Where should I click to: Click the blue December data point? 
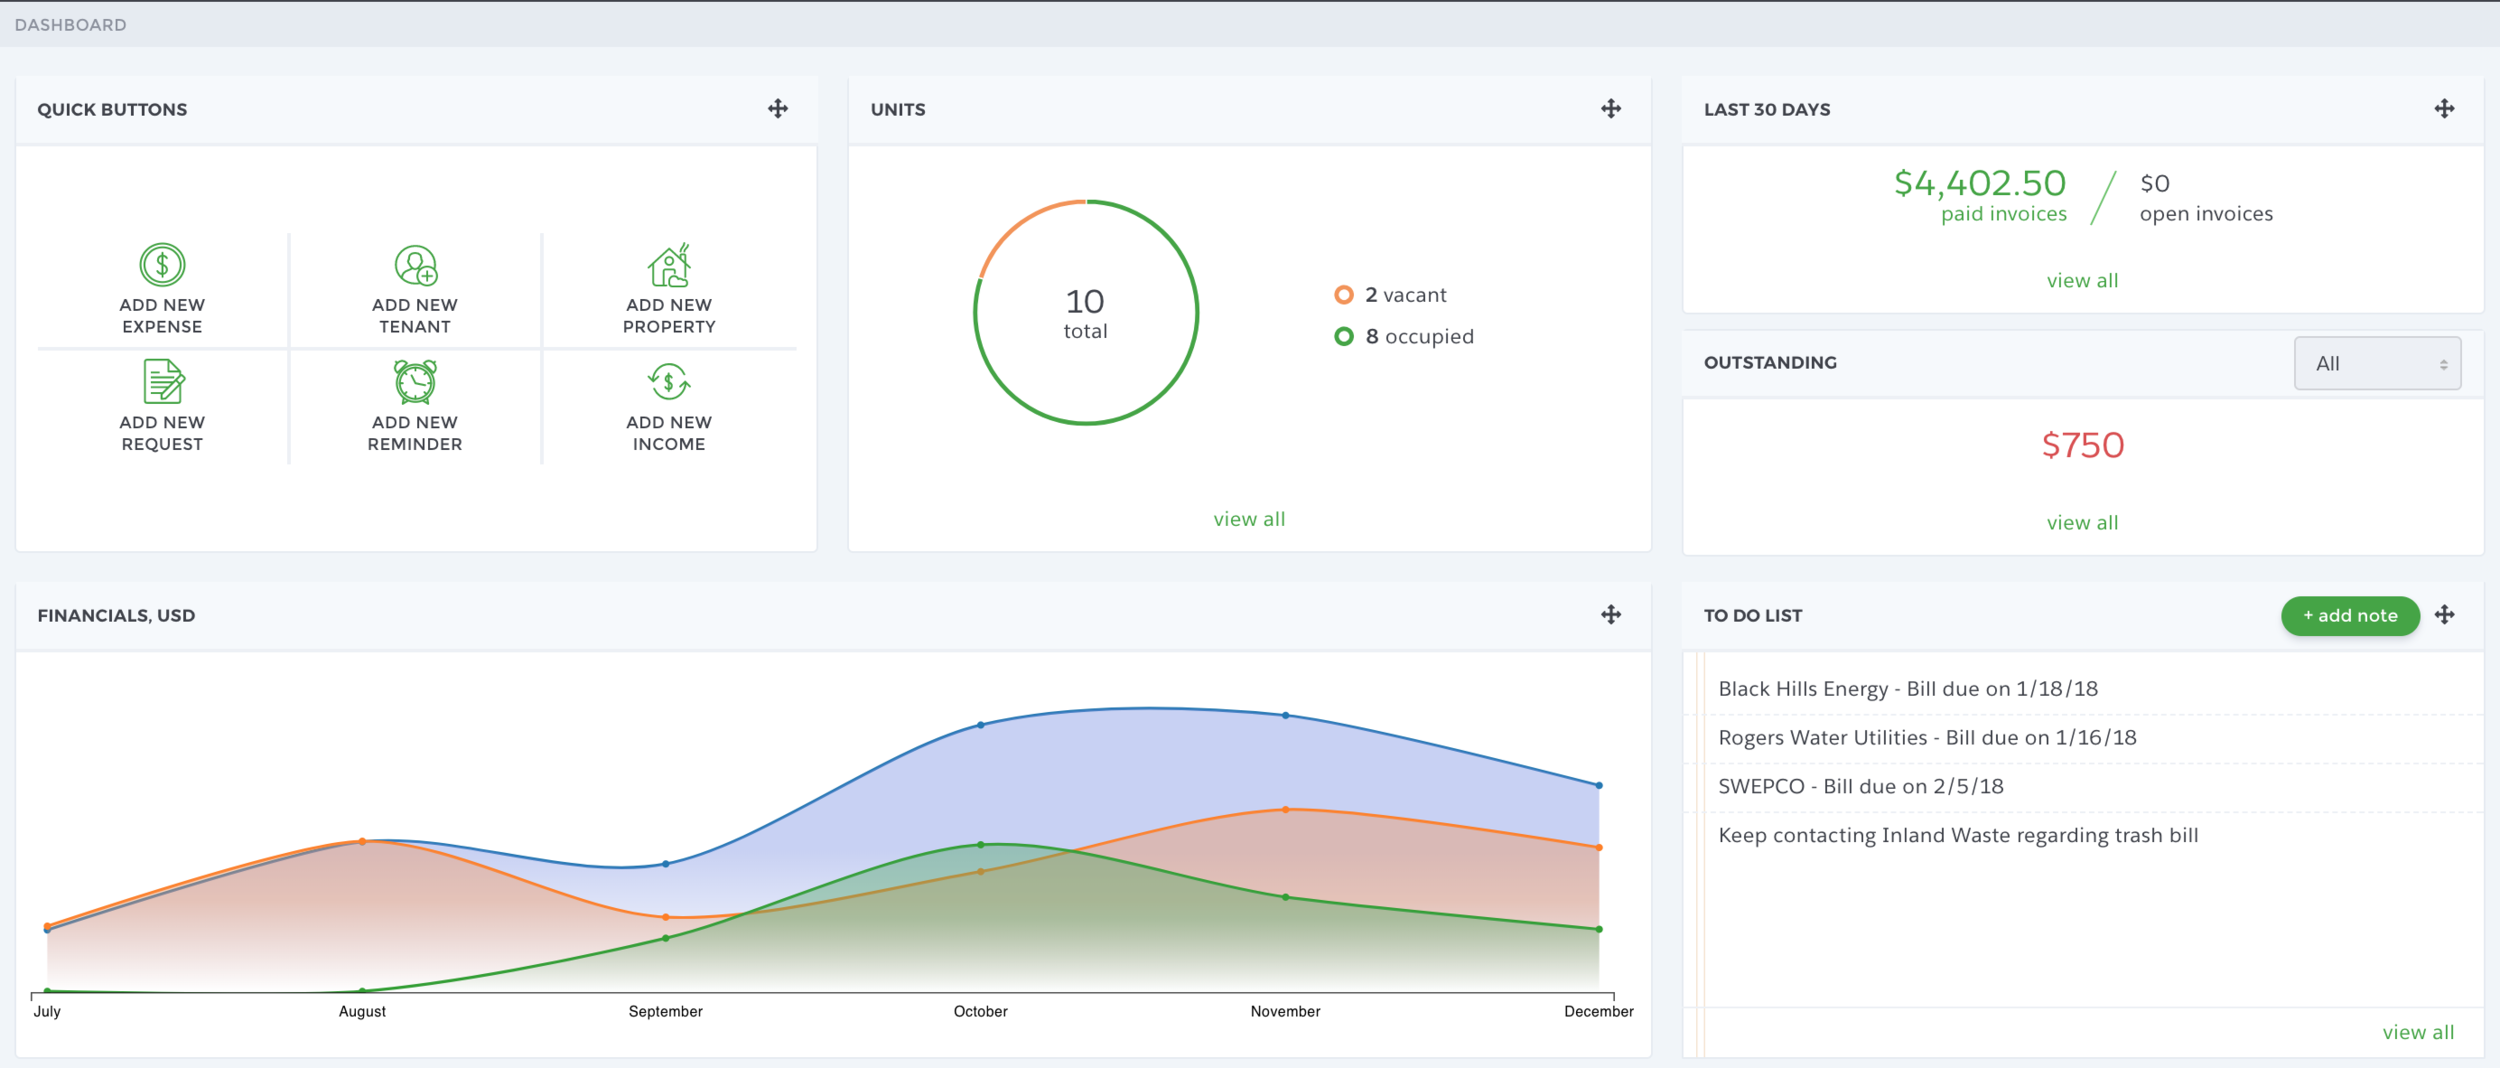point(1599,786)
